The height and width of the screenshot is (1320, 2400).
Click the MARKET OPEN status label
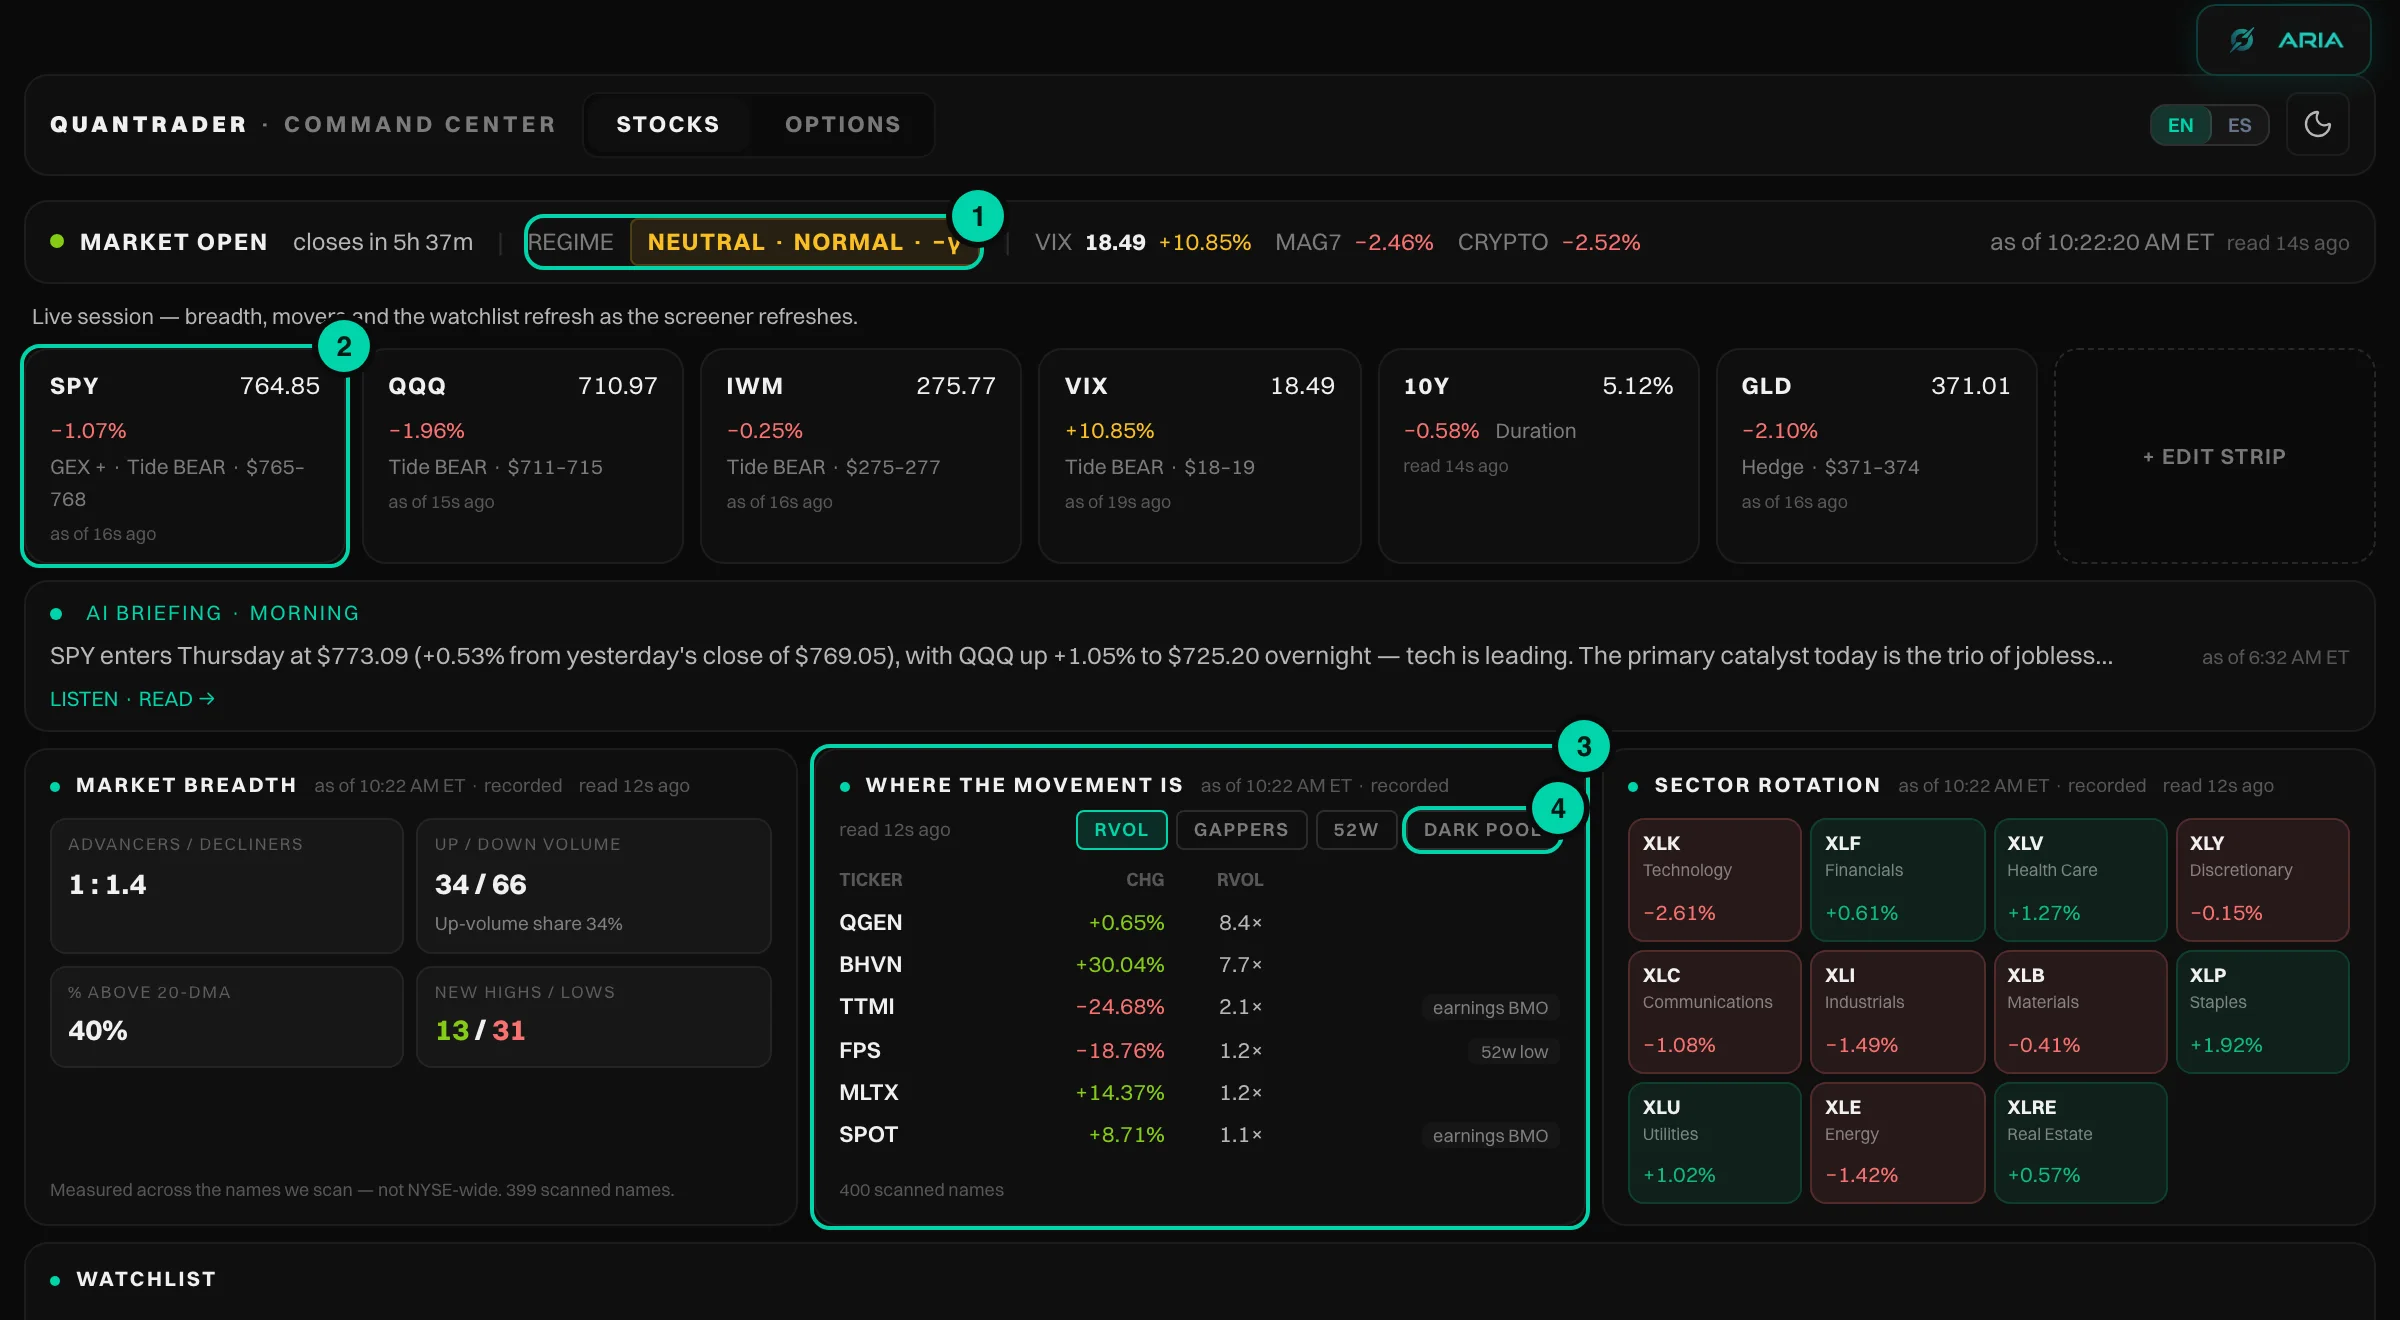pyautogui.click(x=173, y=242)
